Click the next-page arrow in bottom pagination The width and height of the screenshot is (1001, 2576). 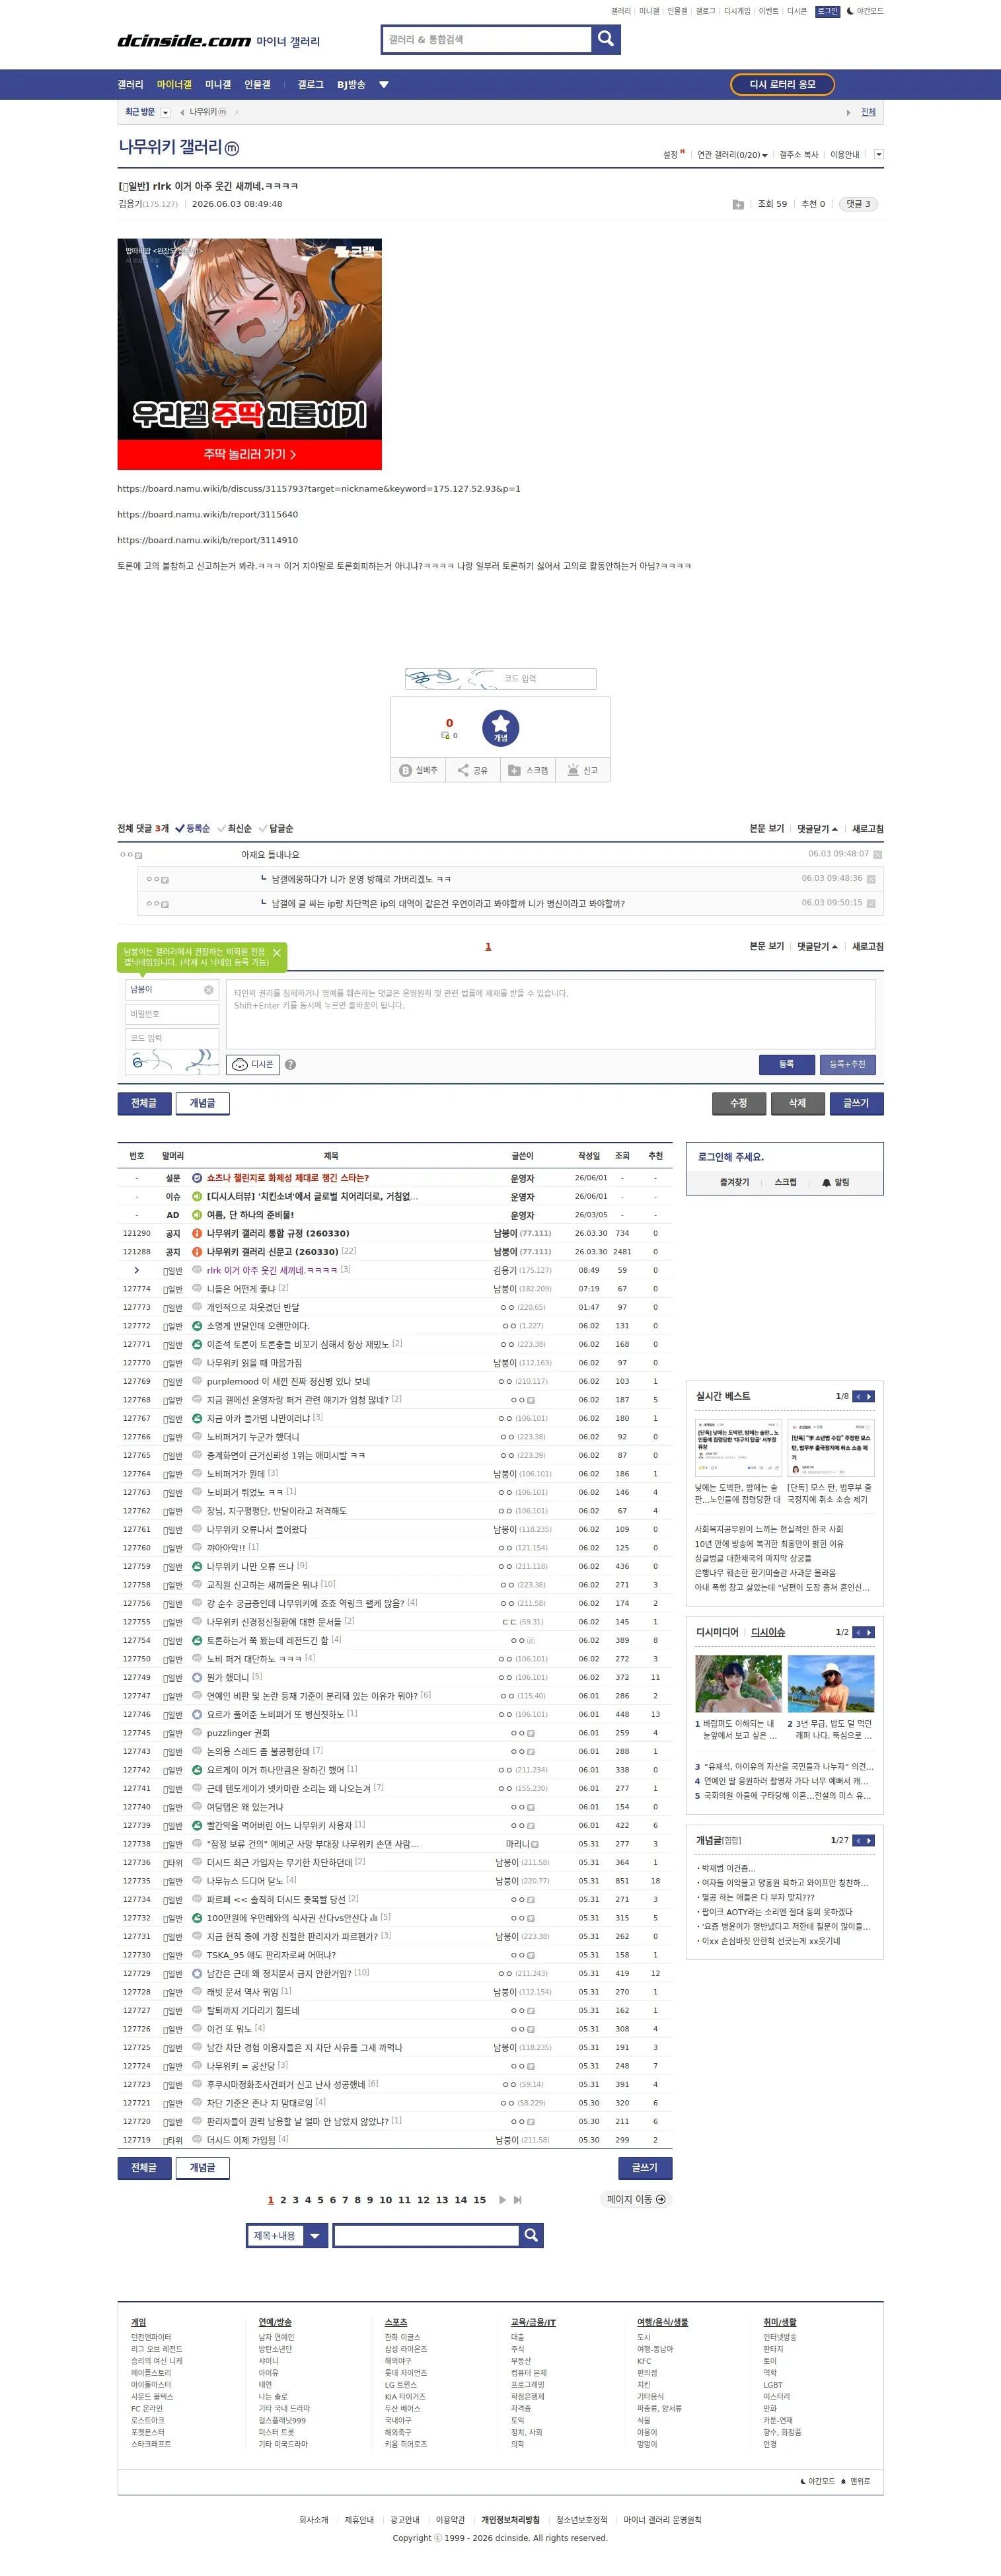tap(502, 2200)
